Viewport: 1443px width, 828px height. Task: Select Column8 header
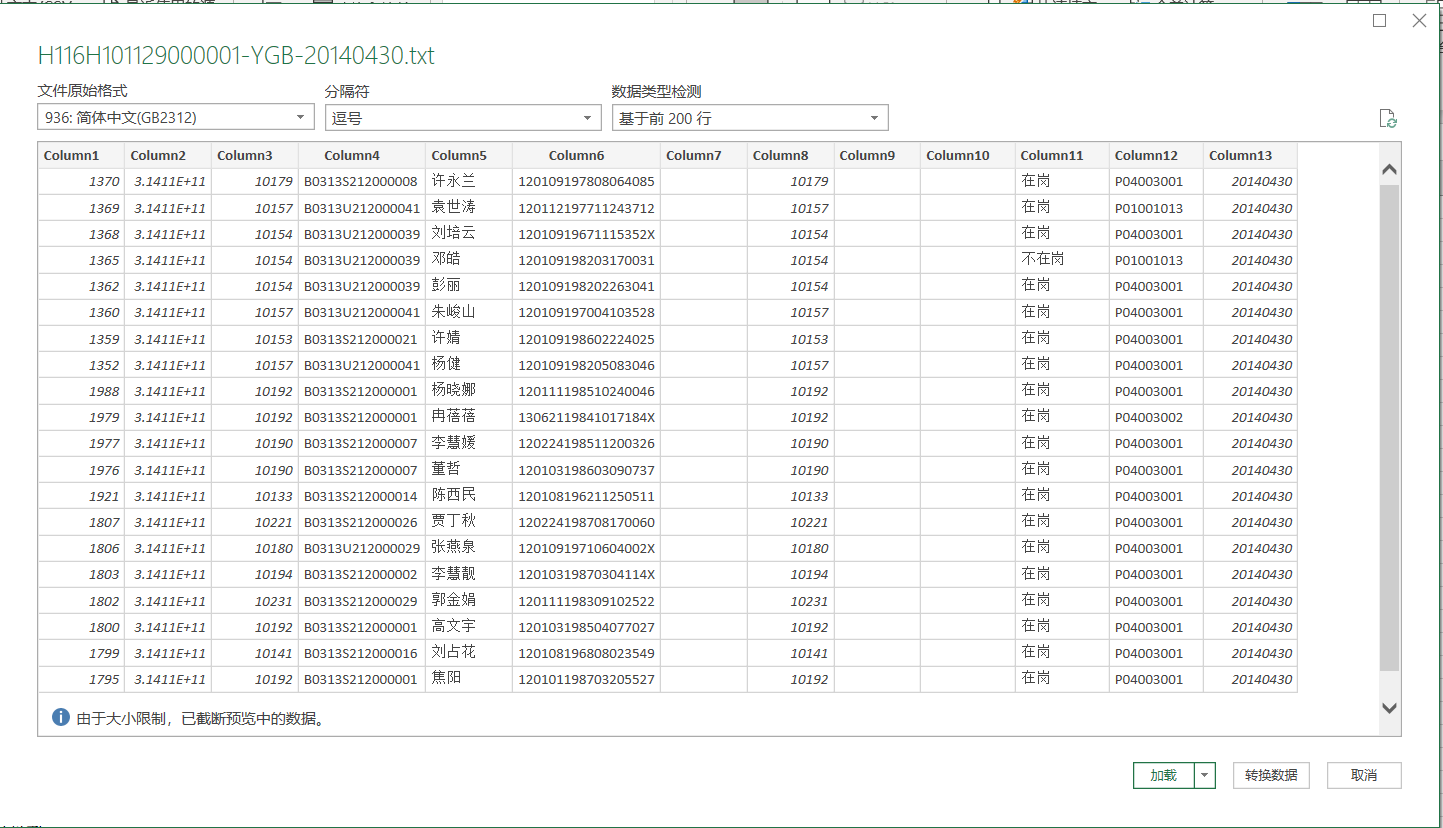(x=791, y=155)
